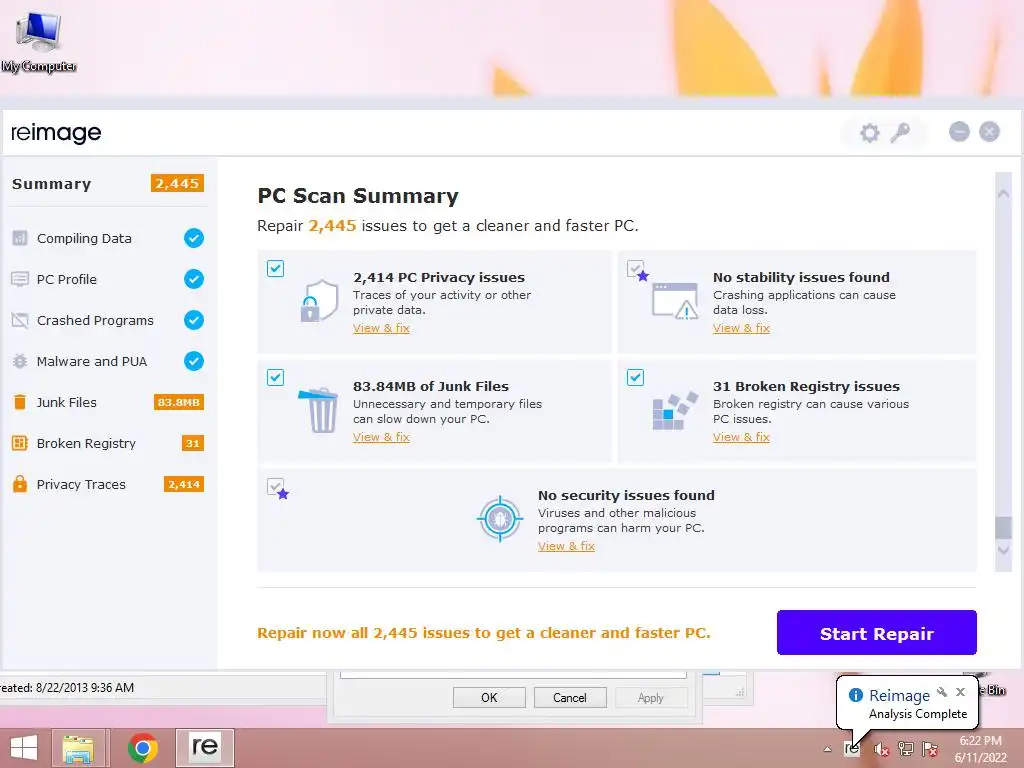Click the taskbar clock showing 6:22 PM
The width and height of the screenshot is (1024, 768).
tap(980, 749)
